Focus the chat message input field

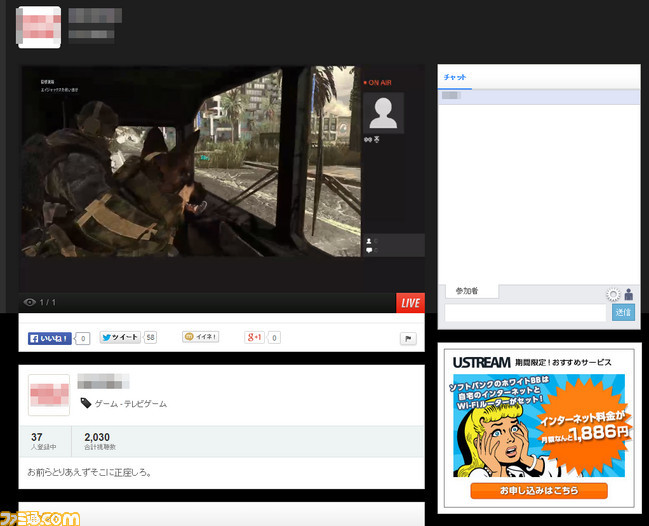525,312
